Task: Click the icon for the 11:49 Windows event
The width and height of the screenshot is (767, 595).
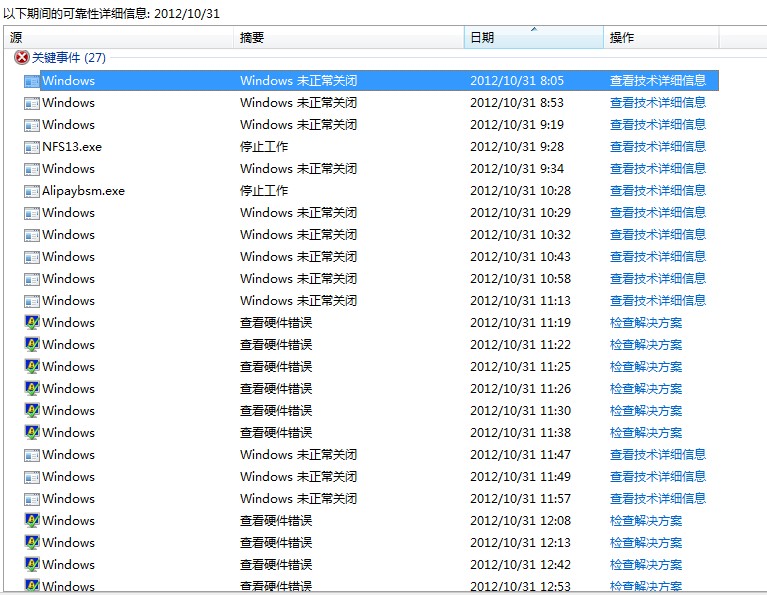Action: pyautogui.click(x=32, y=477)
